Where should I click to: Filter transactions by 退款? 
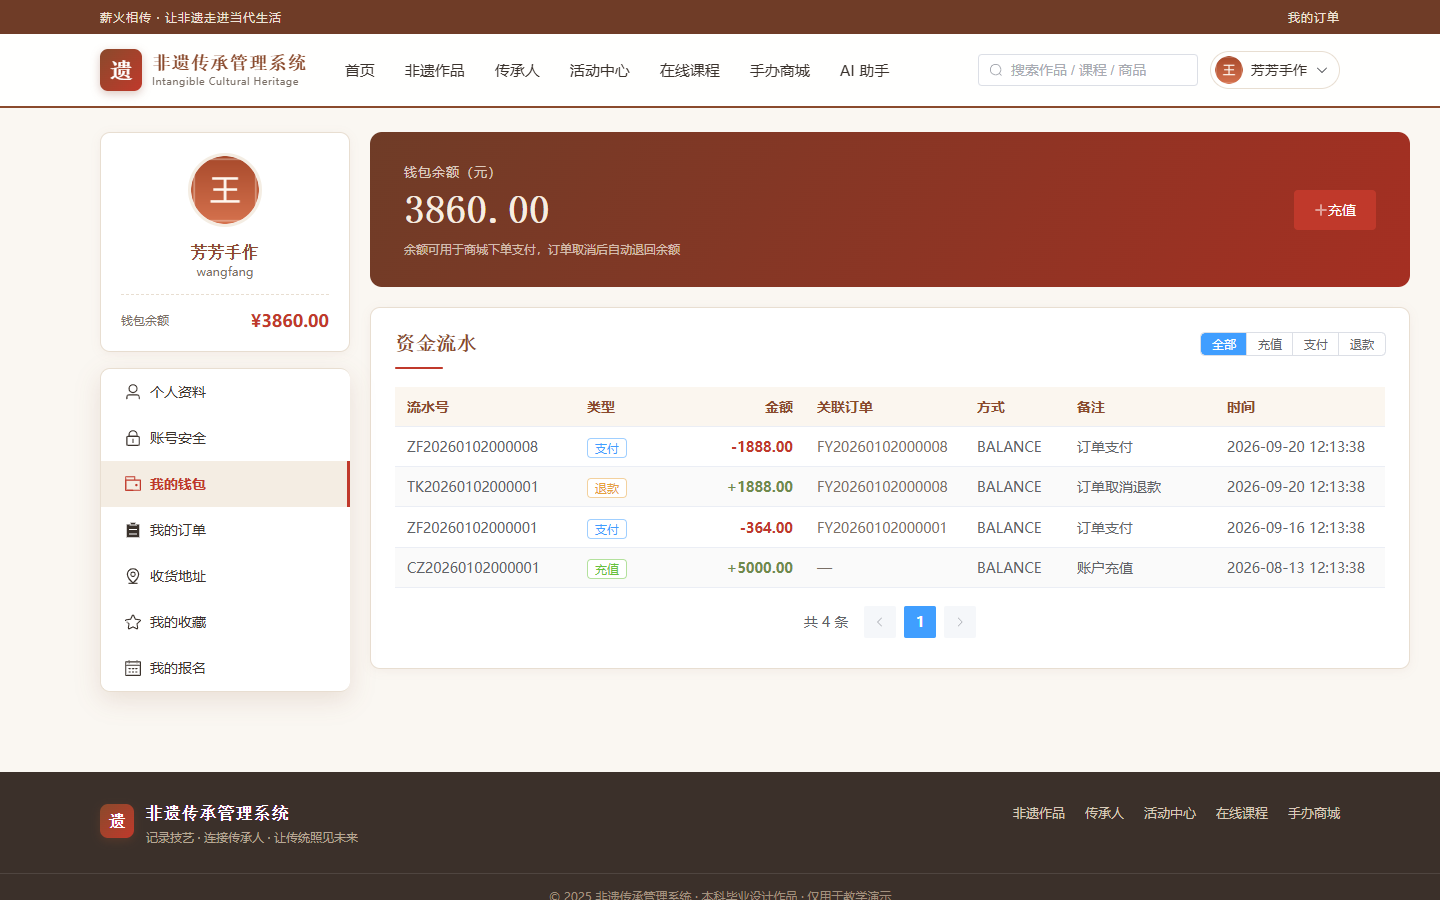pos(1362,344)
